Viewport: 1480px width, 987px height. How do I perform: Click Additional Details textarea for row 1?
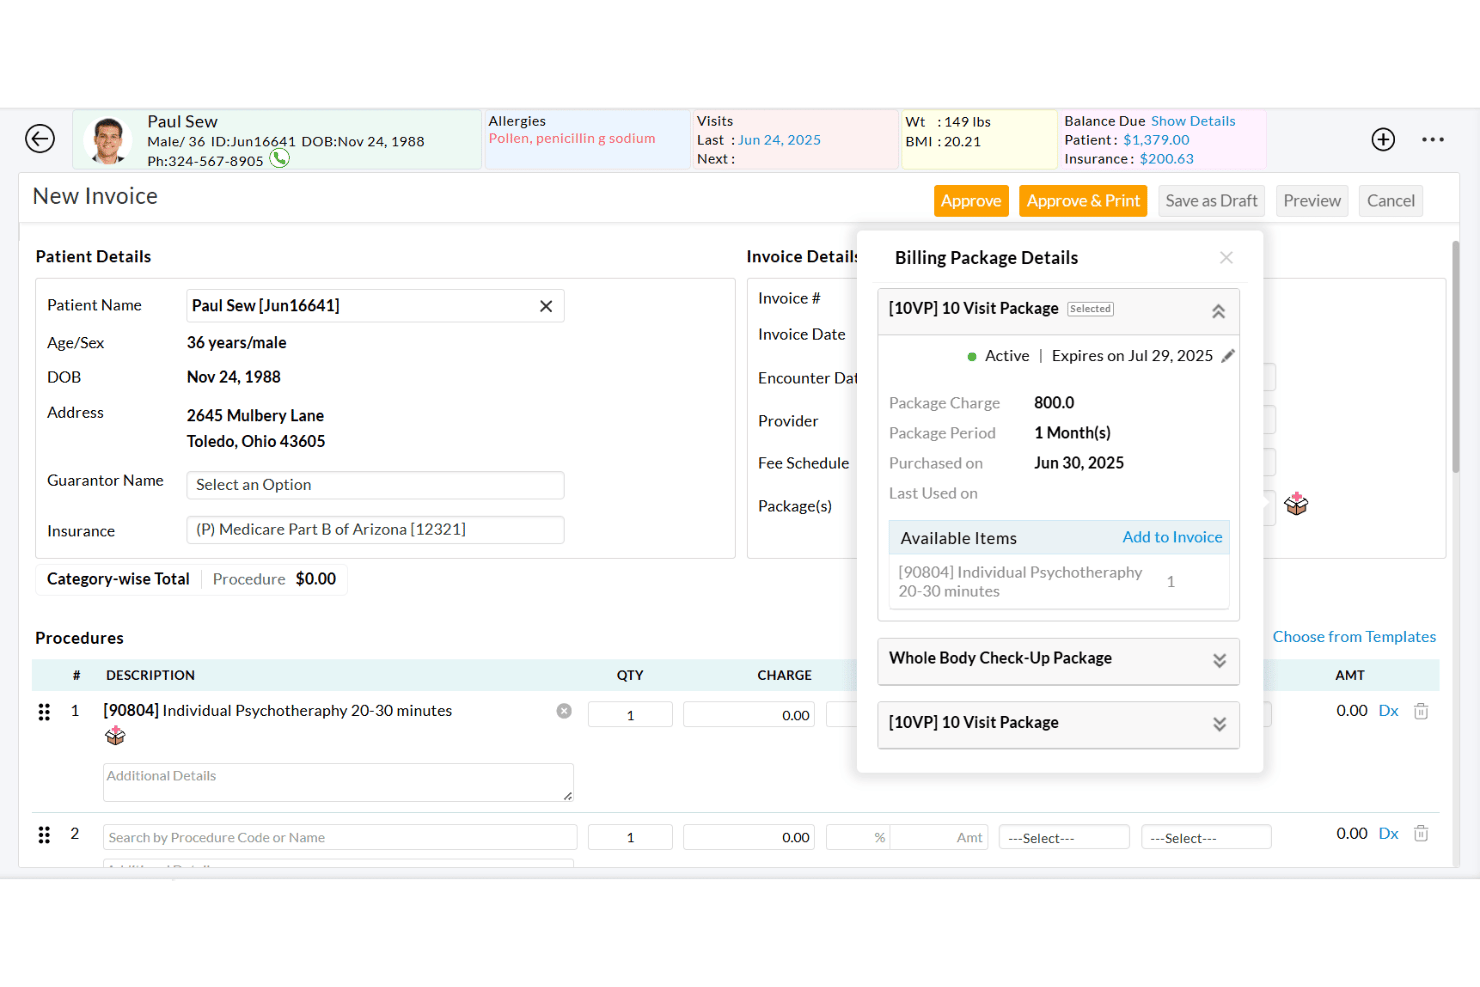click(x=338, y=782)
